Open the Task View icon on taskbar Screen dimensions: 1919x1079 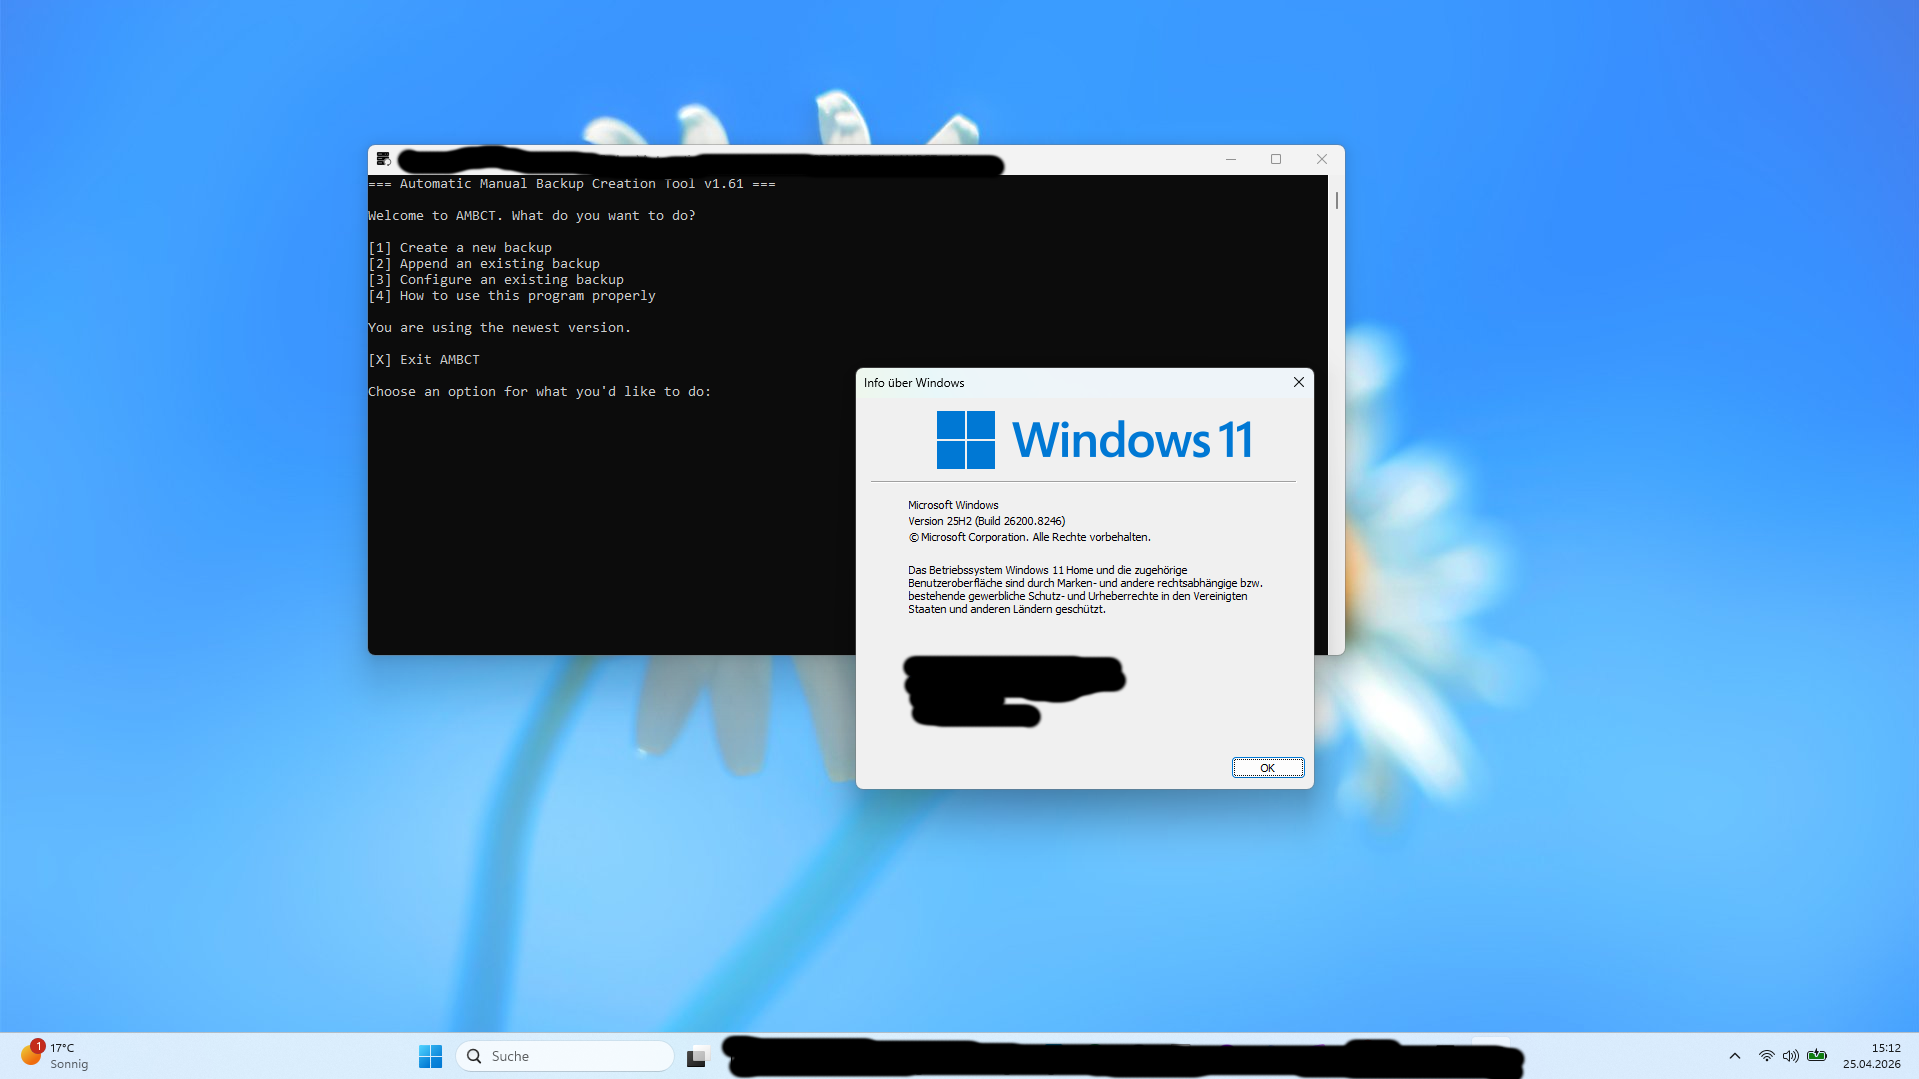(698, 1056)
